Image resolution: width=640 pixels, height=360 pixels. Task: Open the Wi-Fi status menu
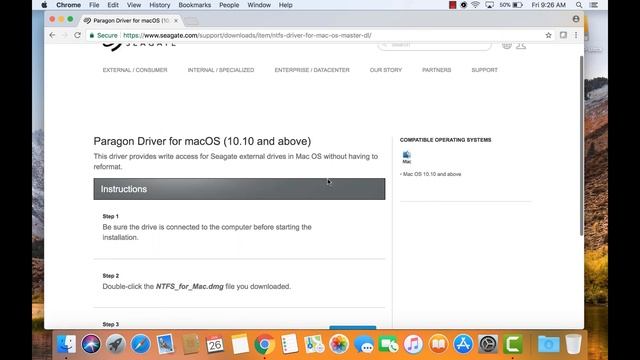[x=475, y=5]
